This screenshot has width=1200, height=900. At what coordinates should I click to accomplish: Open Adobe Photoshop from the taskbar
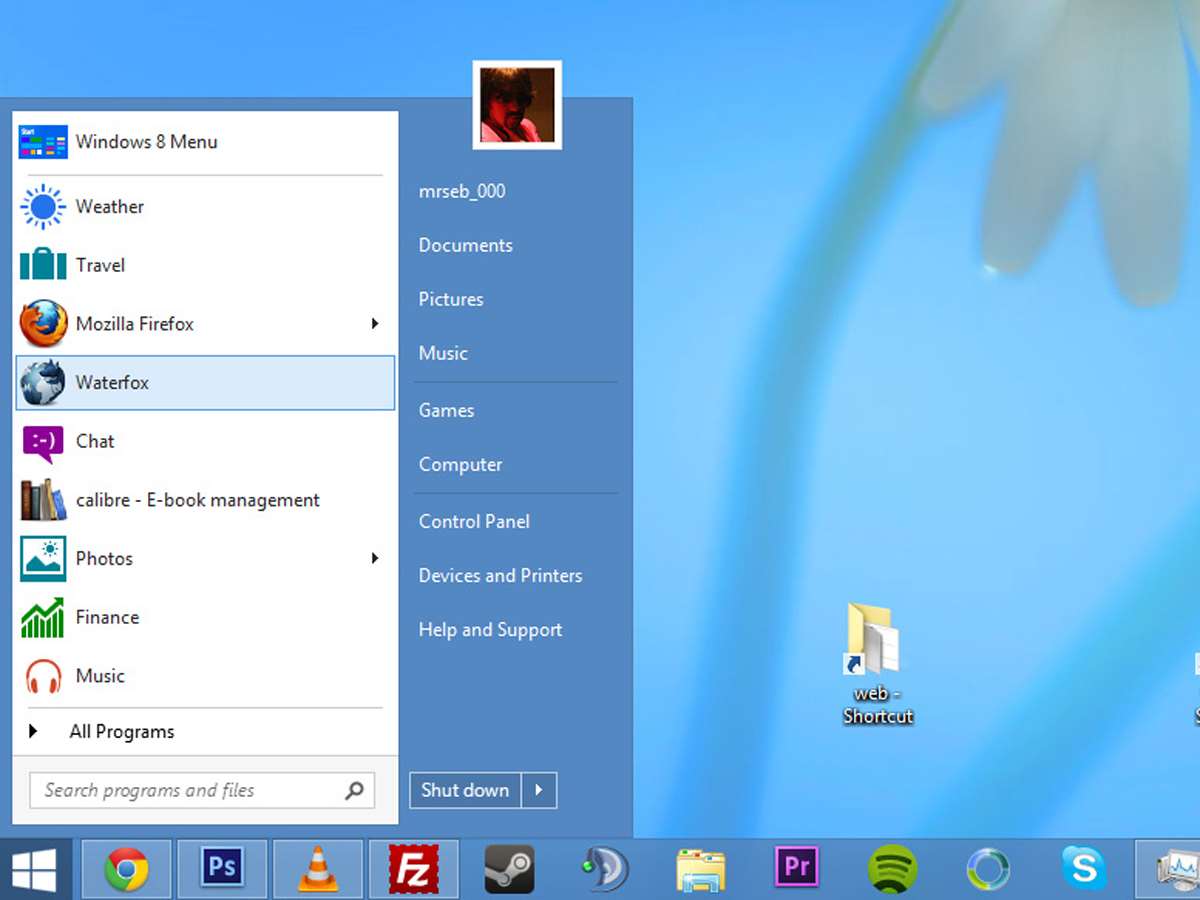pyautogui.click(x=222, y=868)
